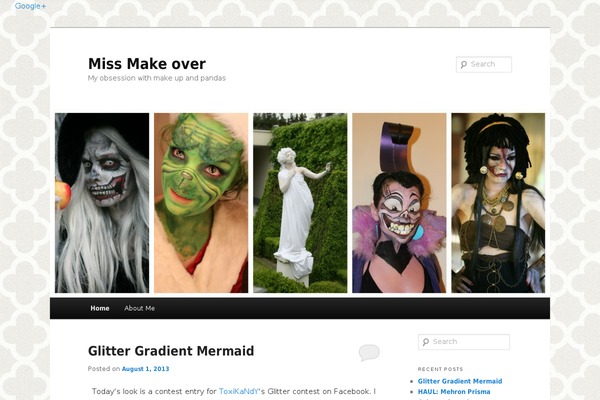This screenshot has height=400, width=600.
Task: Open recent post HAUL: Mehron Prisma
Action: (x=454, y=392)
